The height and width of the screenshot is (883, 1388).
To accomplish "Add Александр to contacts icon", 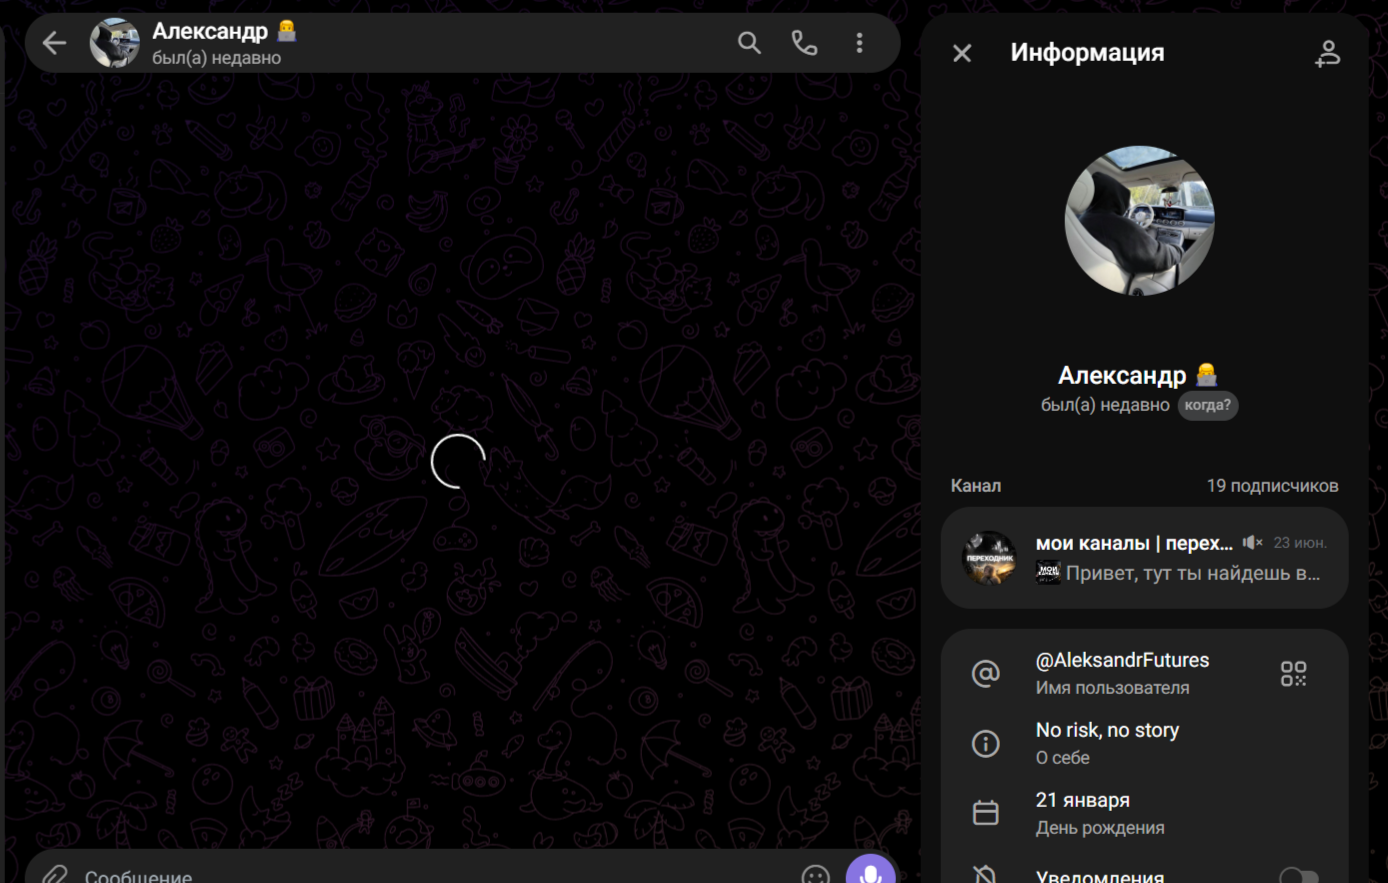I will [x=1327, y=53].
